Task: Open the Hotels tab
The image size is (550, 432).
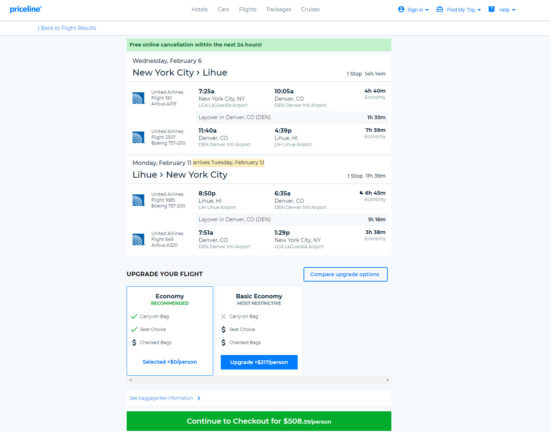Action: 200,9
